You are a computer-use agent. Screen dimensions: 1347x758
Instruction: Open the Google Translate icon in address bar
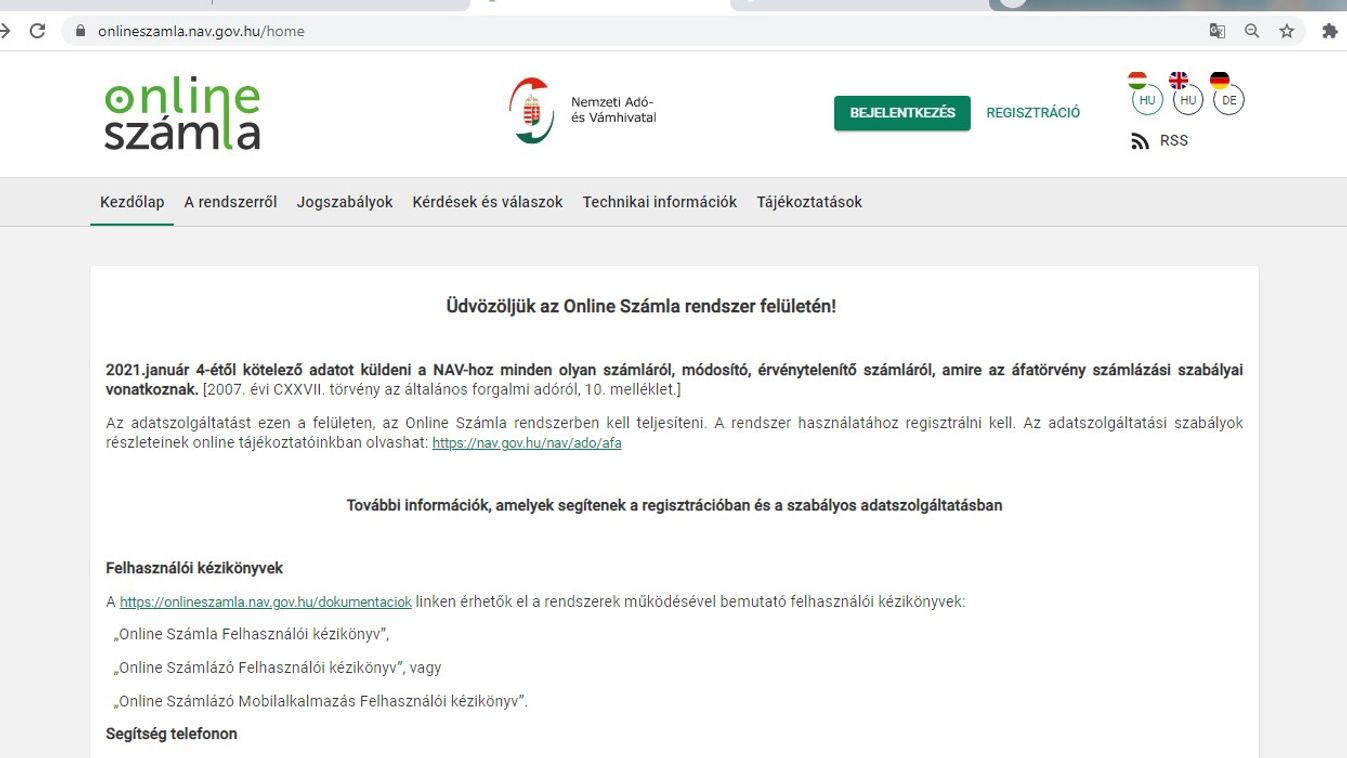pos(1217,31)
